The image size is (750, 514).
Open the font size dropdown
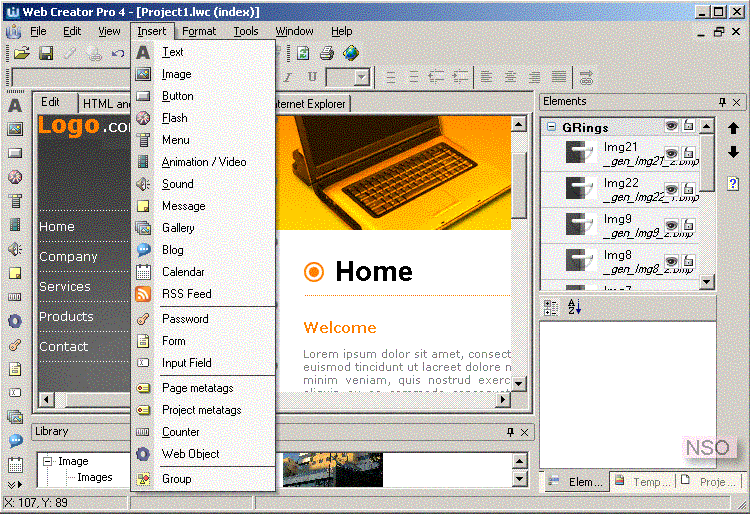tap(362, 77)
